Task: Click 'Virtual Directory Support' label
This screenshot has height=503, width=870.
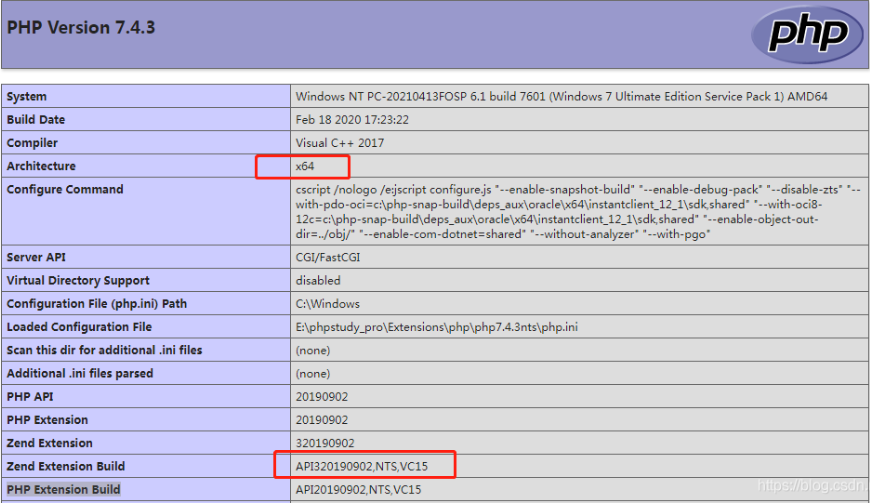Action: pos(78,281)
